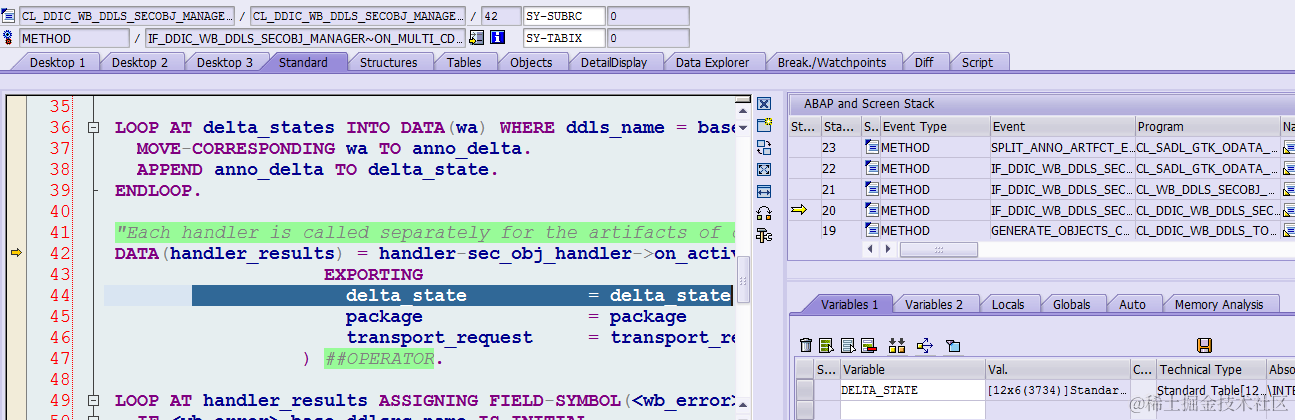Click the Program column header in stack
The image size is (1295, 420).
[1207, 127]
